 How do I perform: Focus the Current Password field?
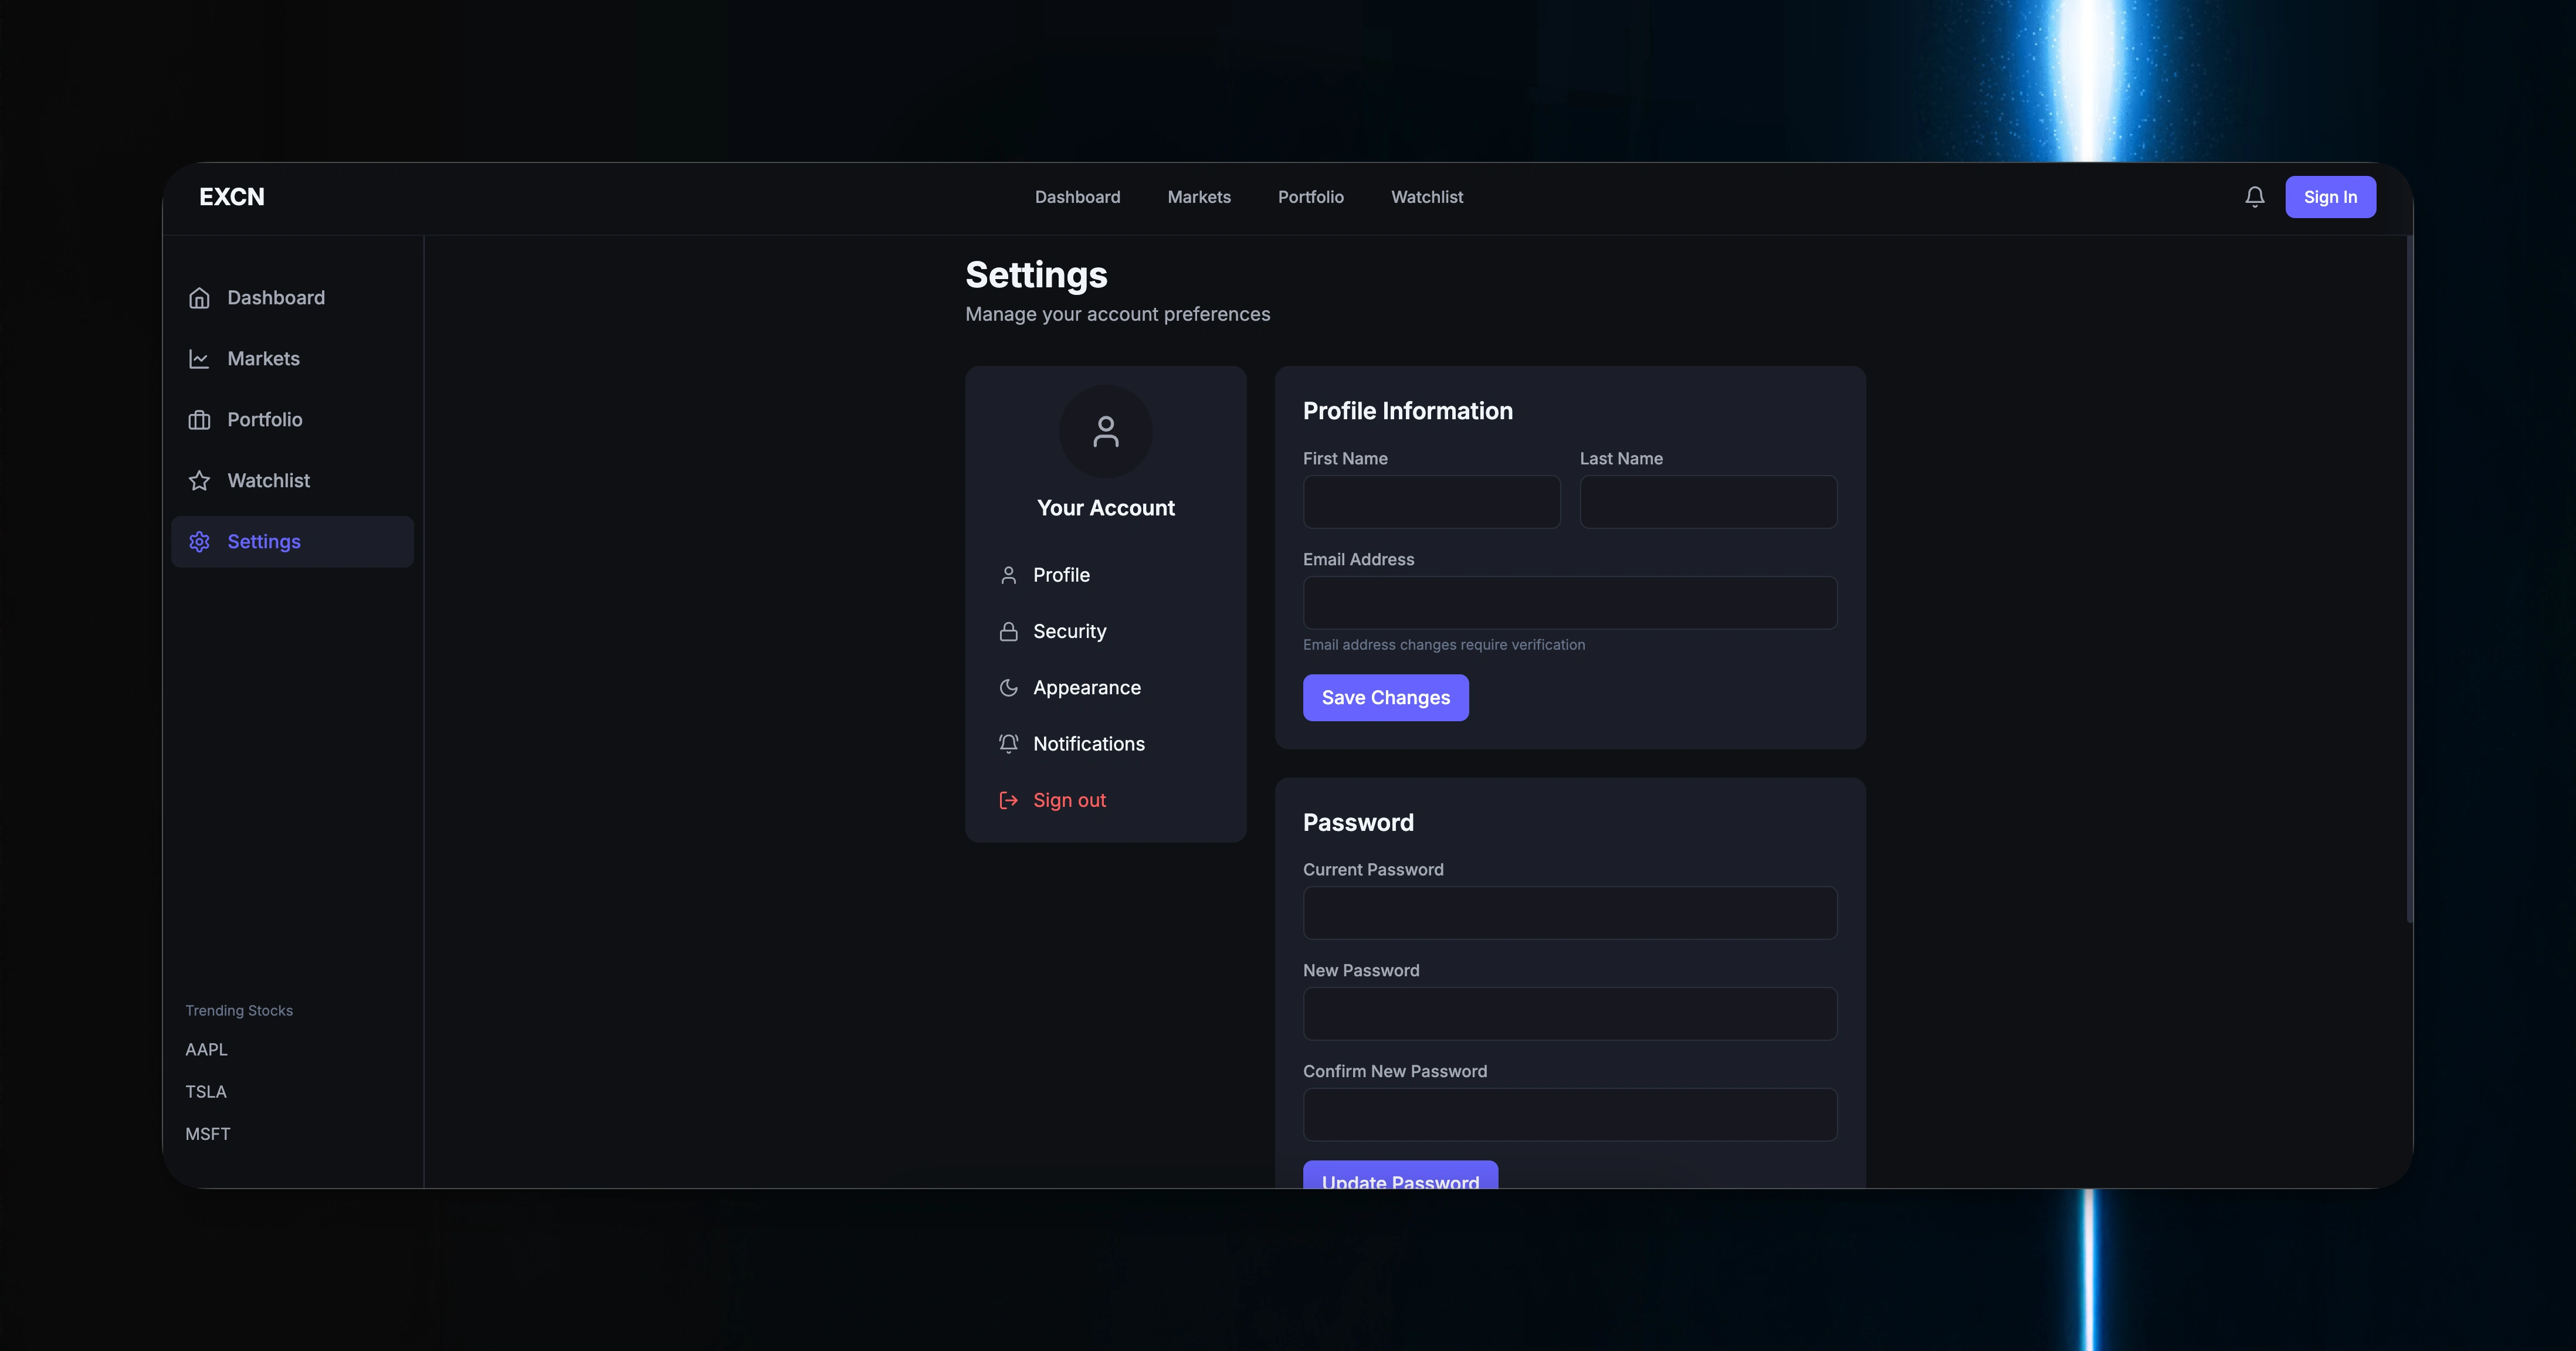(1570, 913)
